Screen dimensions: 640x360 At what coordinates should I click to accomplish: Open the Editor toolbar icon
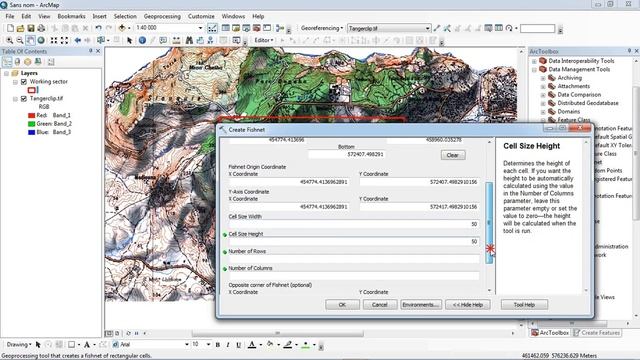click(212, 28)
